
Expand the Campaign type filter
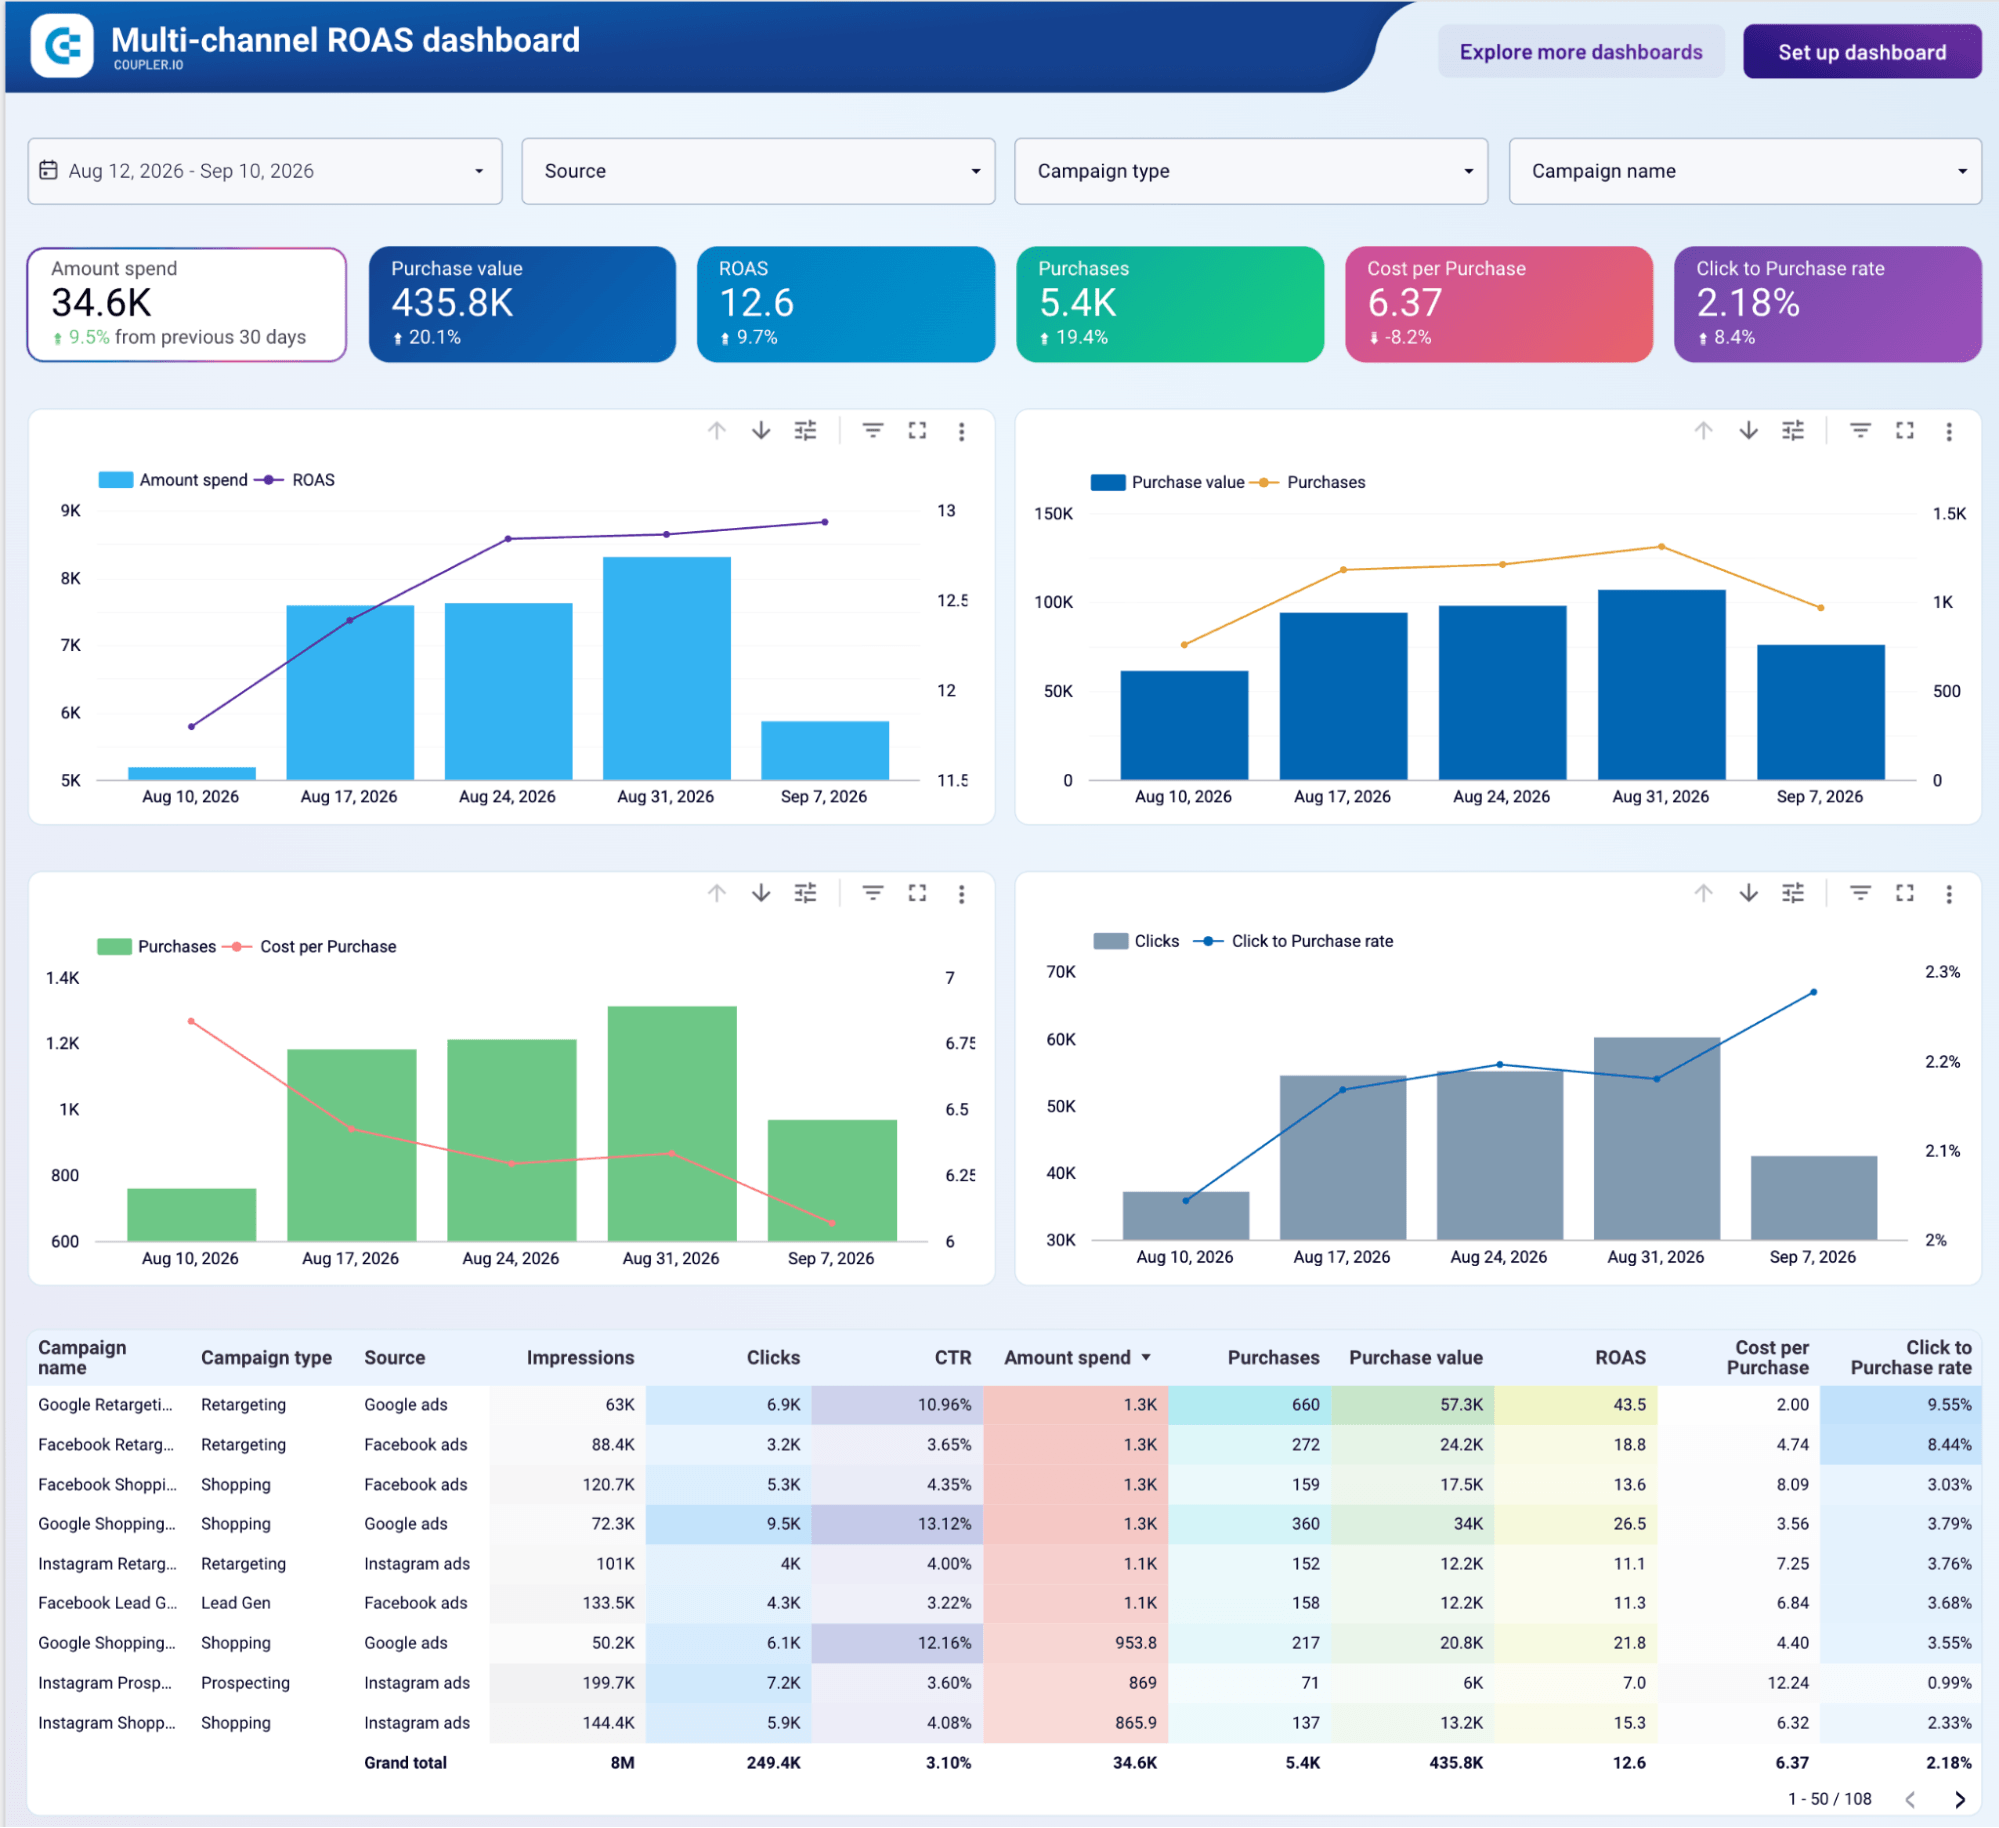coord(1250,171)
